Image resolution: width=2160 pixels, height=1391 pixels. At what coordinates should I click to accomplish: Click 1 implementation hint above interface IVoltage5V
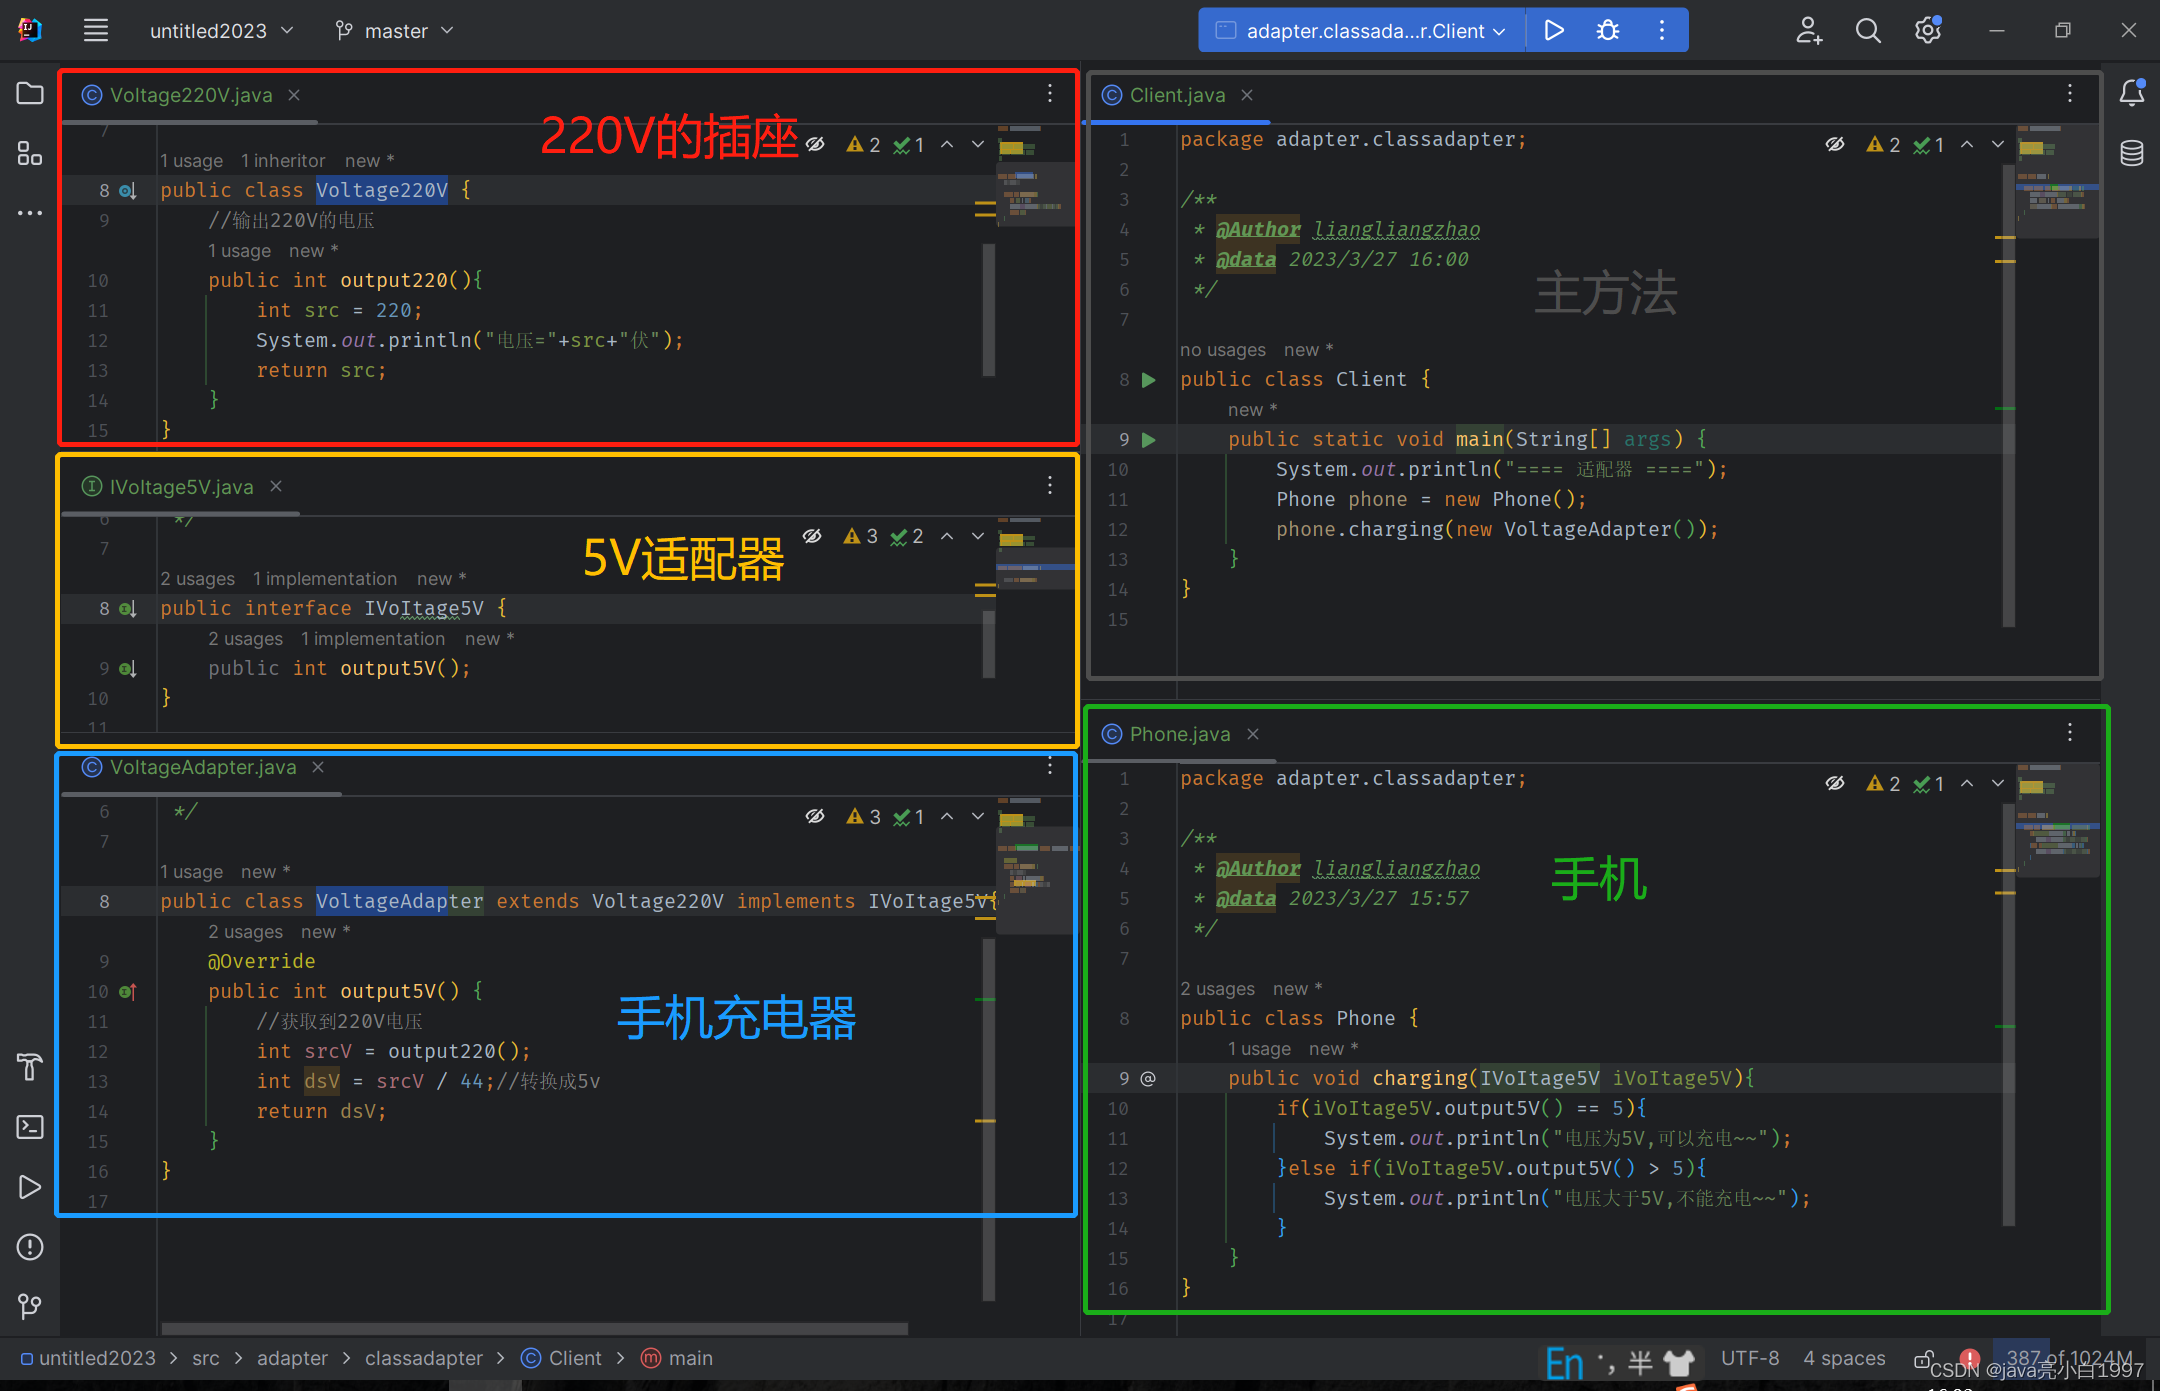click(x=324, y=579)
